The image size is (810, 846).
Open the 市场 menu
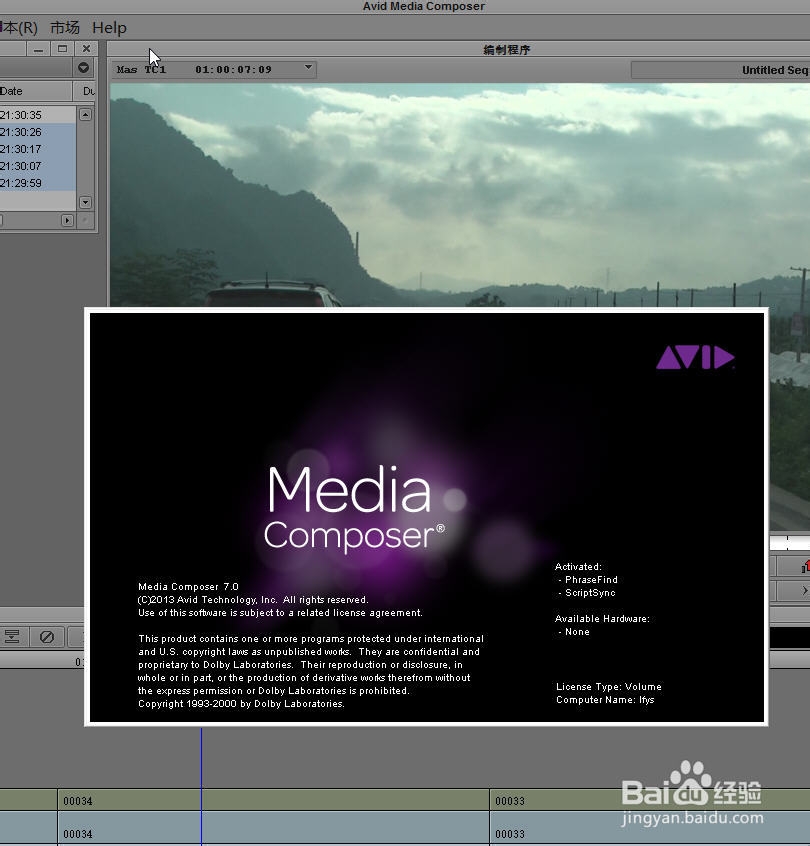coord(65,28)
